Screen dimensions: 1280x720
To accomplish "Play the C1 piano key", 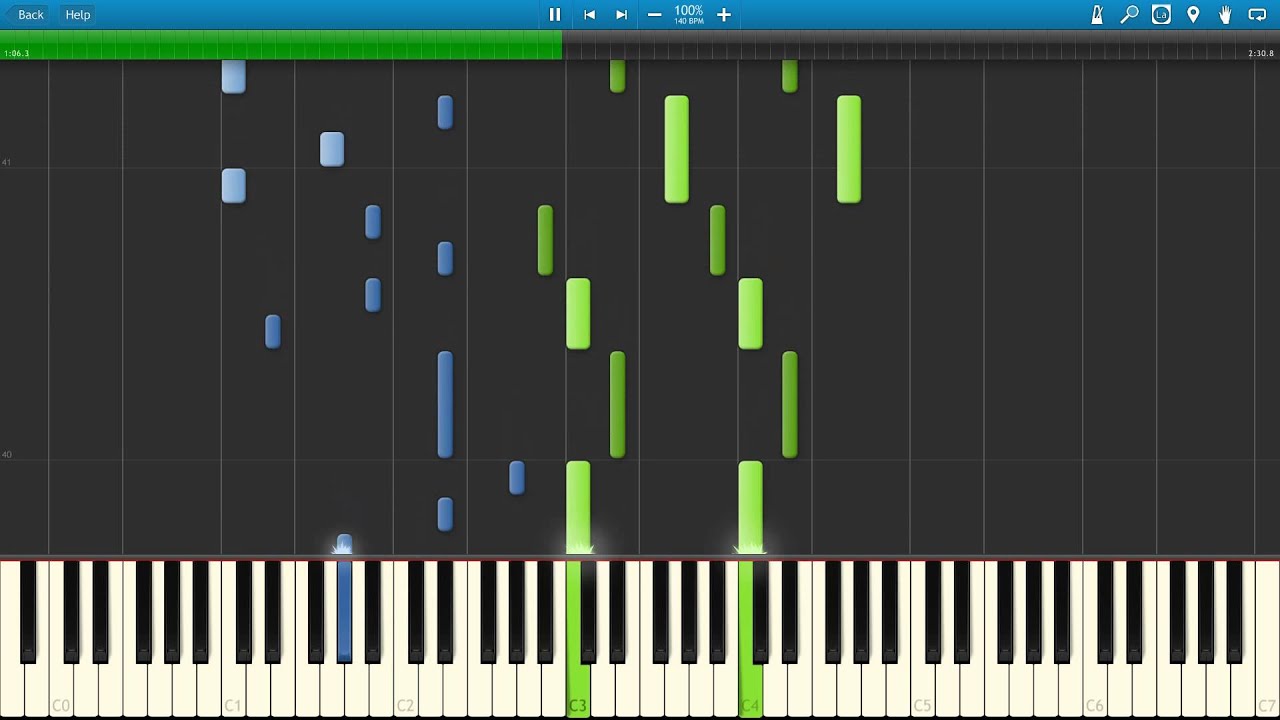I will (233, 690).
